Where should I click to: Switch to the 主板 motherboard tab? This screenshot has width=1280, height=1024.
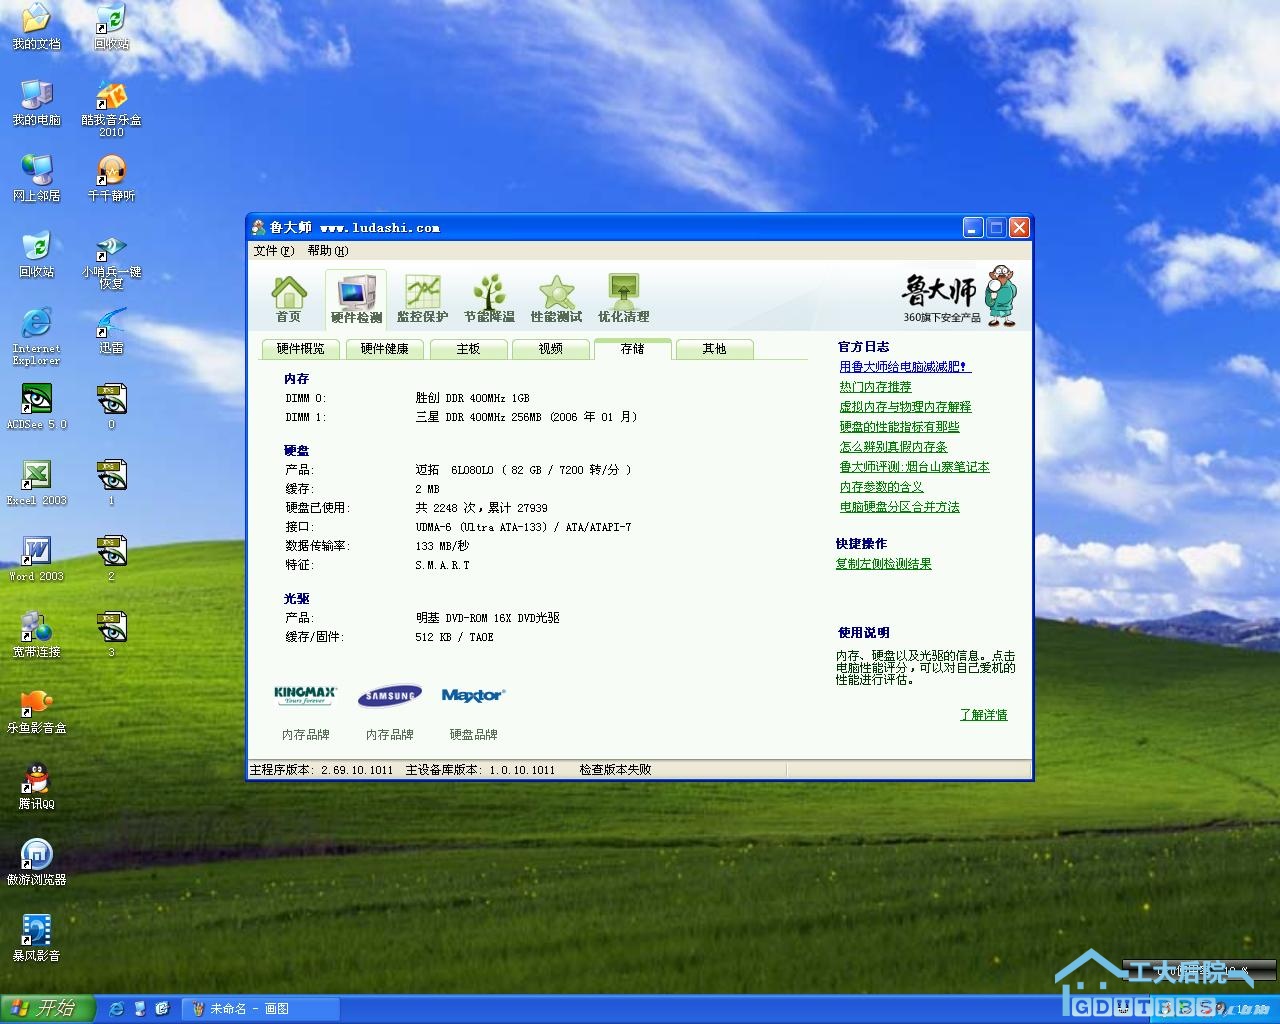tap(468, 349)
